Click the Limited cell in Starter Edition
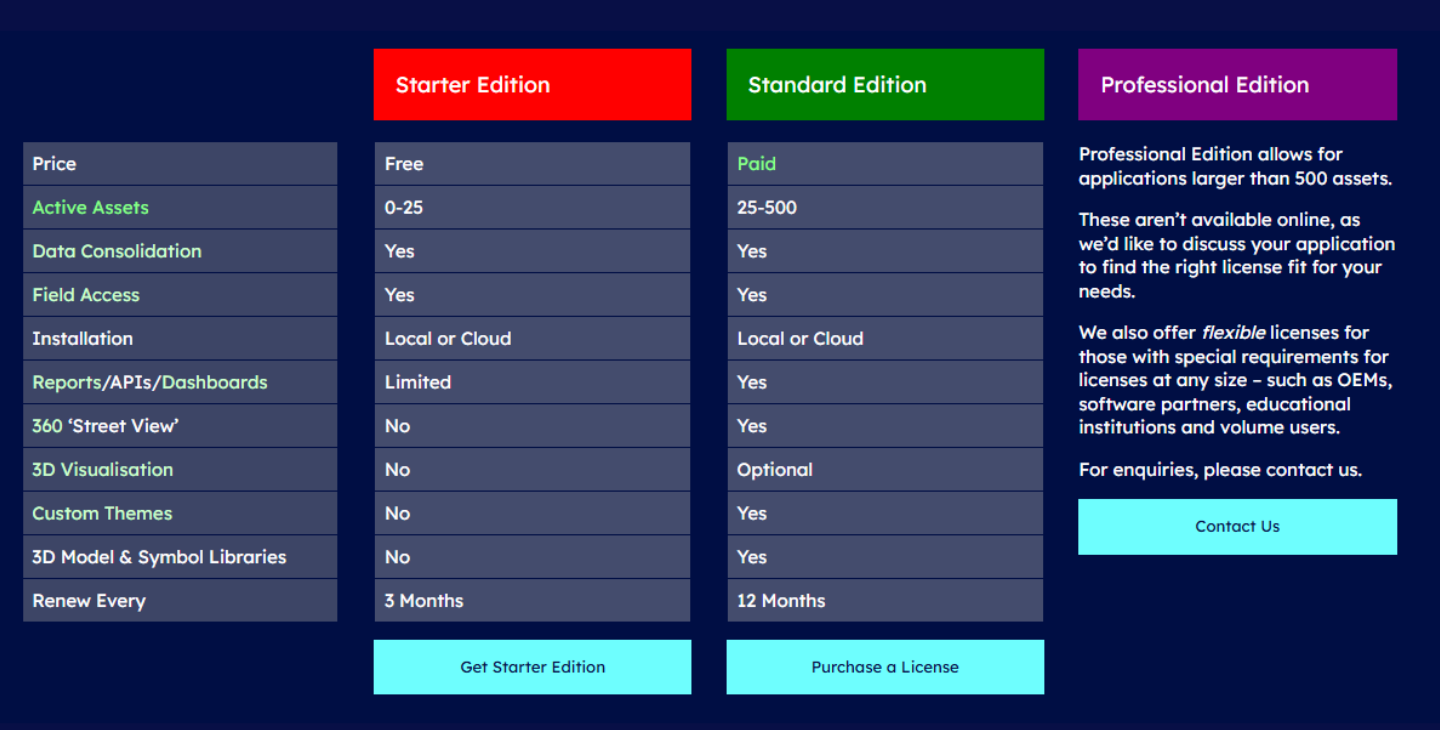Image resolution: width=1440 pixels, height=730 pixels. (x=418, y=383)
